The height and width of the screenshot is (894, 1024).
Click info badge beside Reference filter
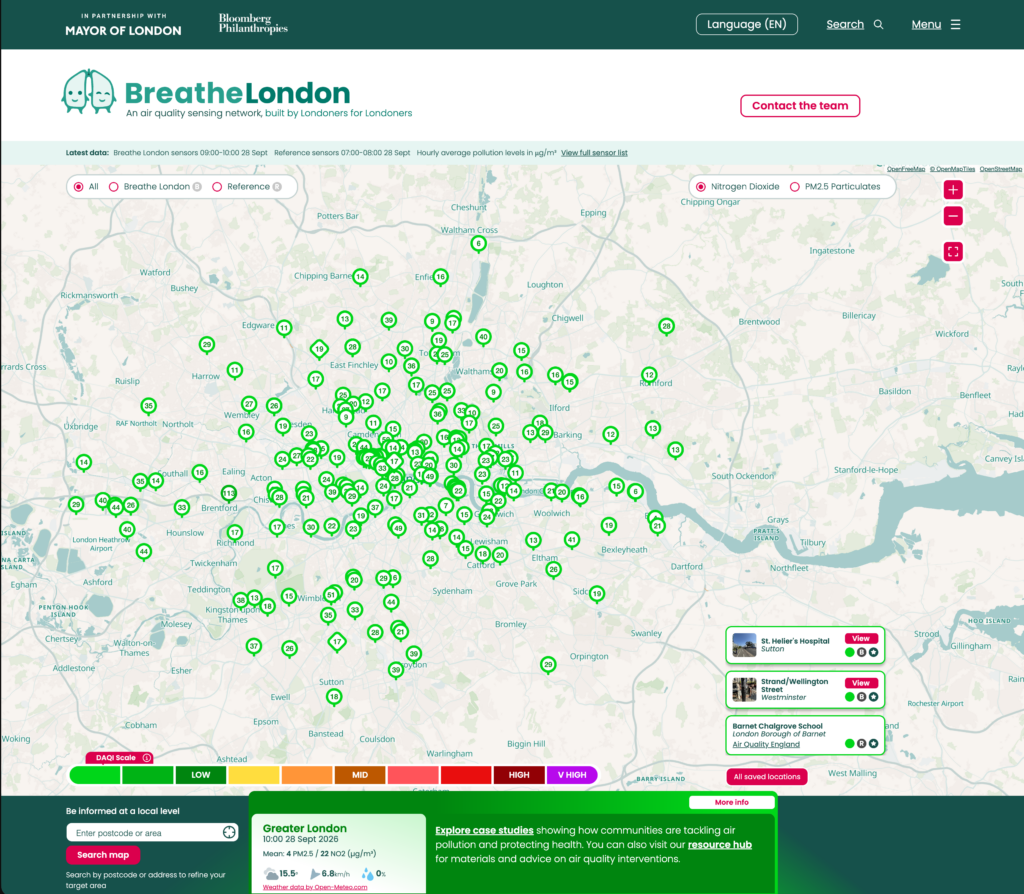coord(277,187)
